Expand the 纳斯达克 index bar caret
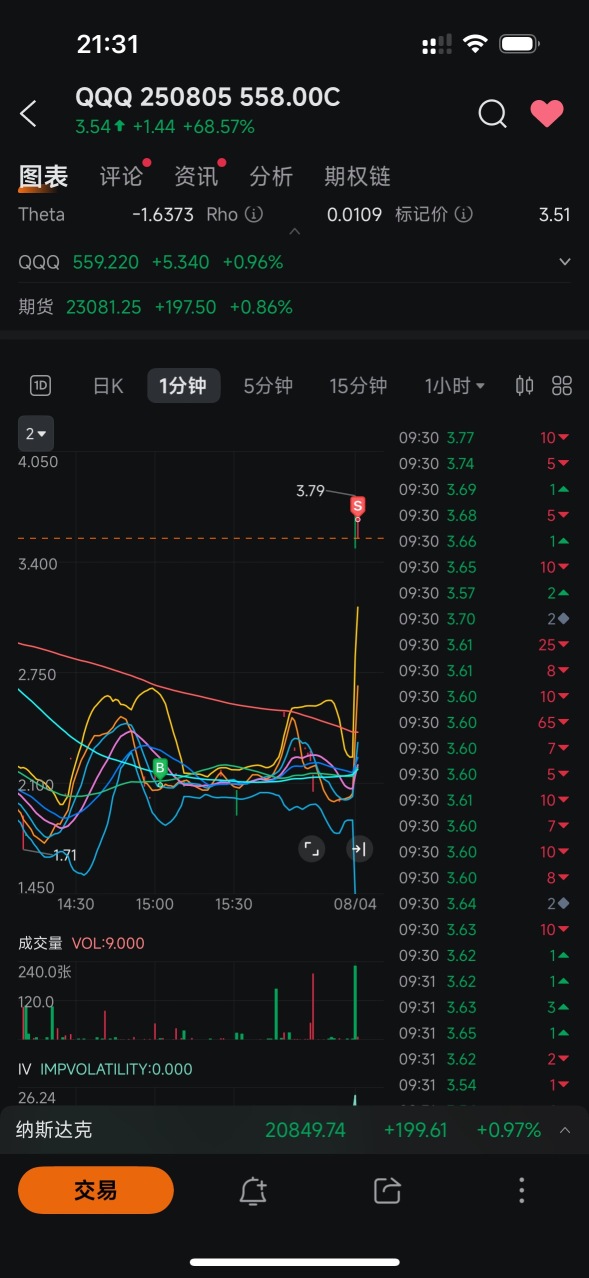The width and height of the screenshot is (589, 1278). 565,1130
